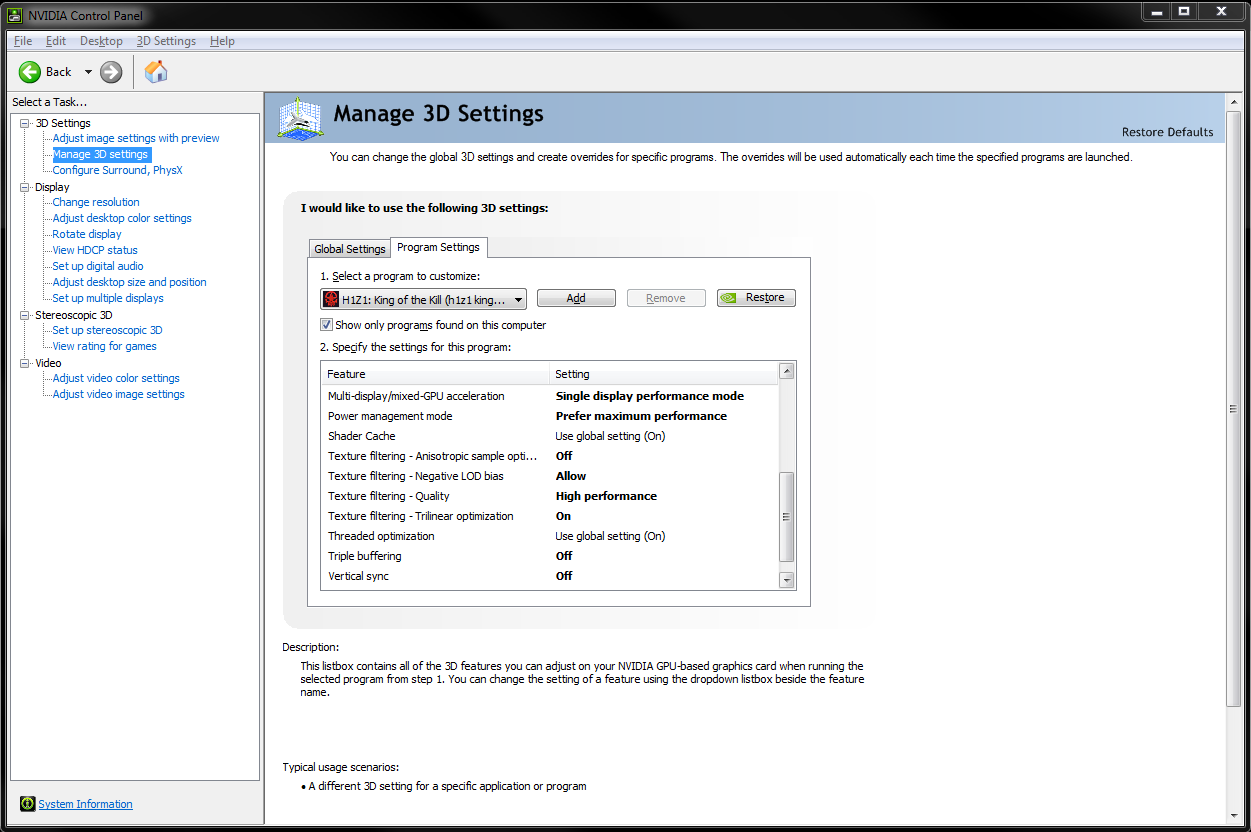
Task: Open Rotate display task
Action: (x=87, y=234)
